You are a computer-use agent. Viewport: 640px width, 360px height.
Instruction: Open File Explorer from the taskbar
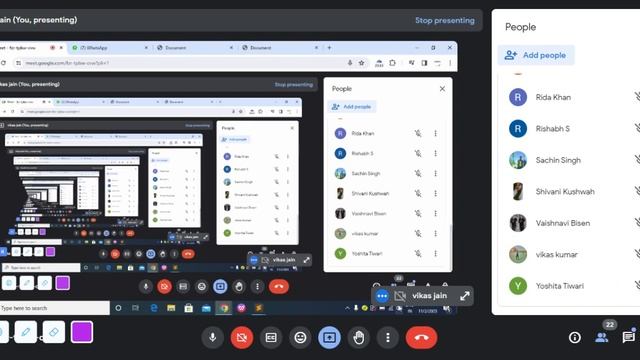171,308
